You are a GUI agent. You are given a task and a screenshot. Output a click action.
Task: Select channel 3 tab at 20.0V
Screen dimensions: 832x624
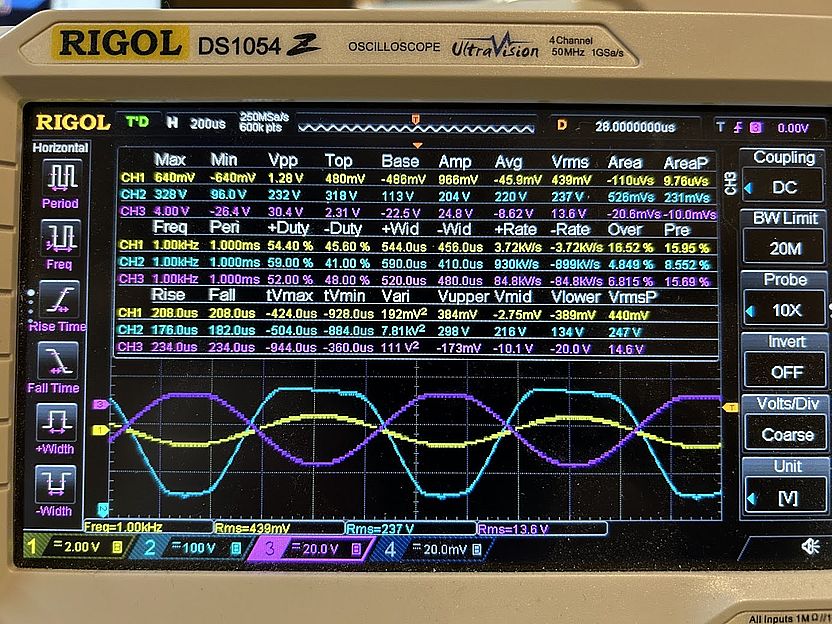pos(313,549)
